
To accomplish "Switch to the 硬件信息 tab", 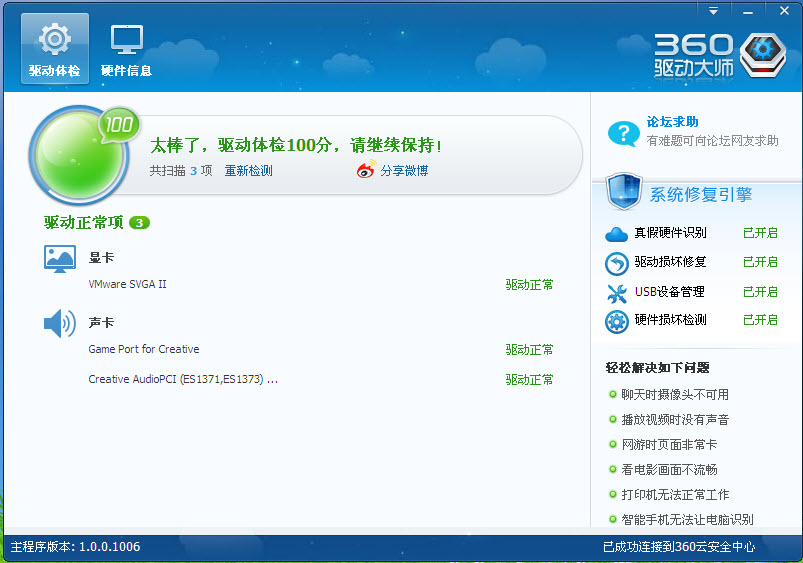I will click(x=126, y=49).
